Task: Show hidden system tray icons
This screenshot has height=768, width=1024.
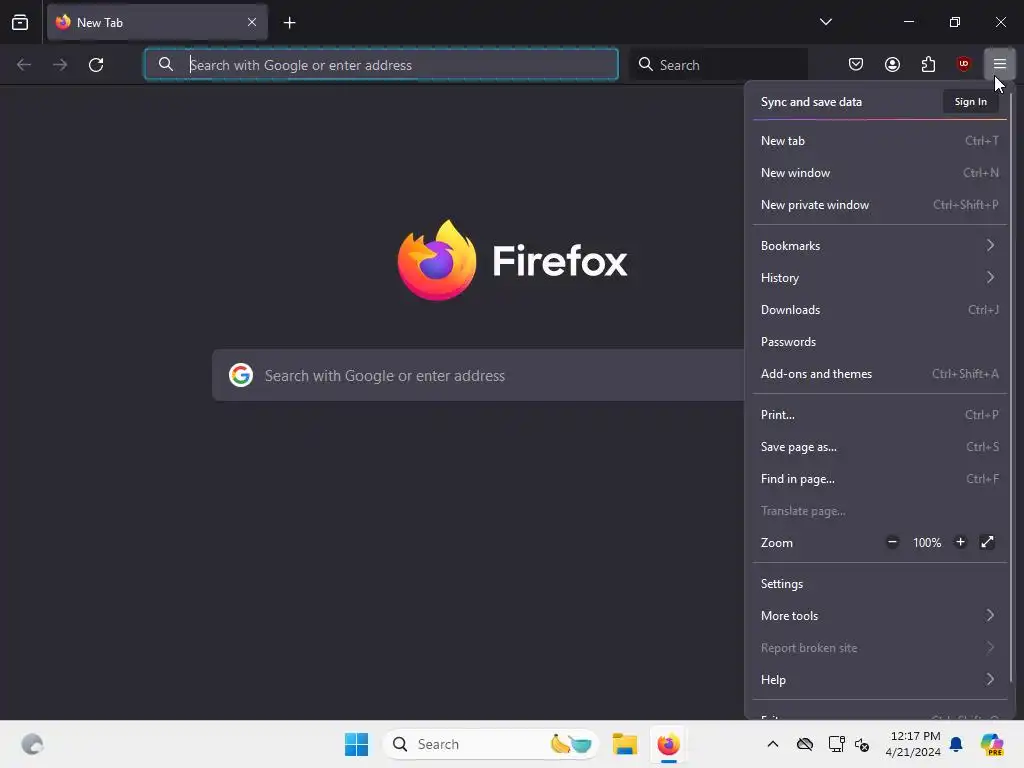Action: [773, 744]
